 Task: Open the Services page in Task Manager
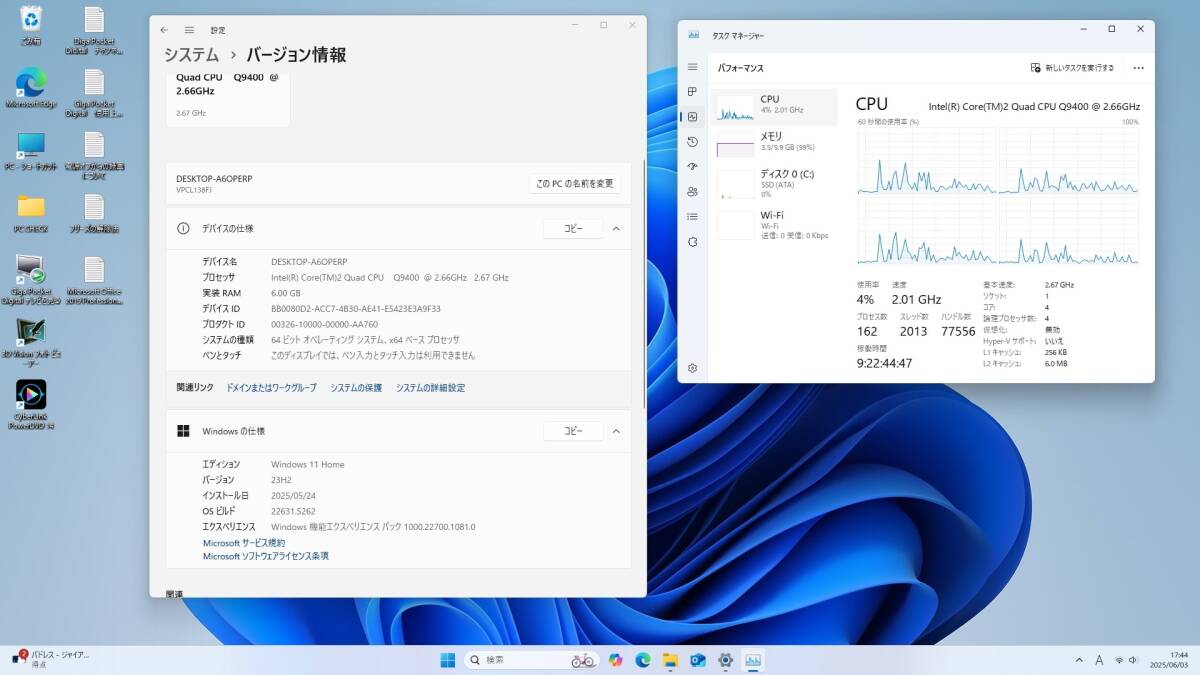coord(692,242)
